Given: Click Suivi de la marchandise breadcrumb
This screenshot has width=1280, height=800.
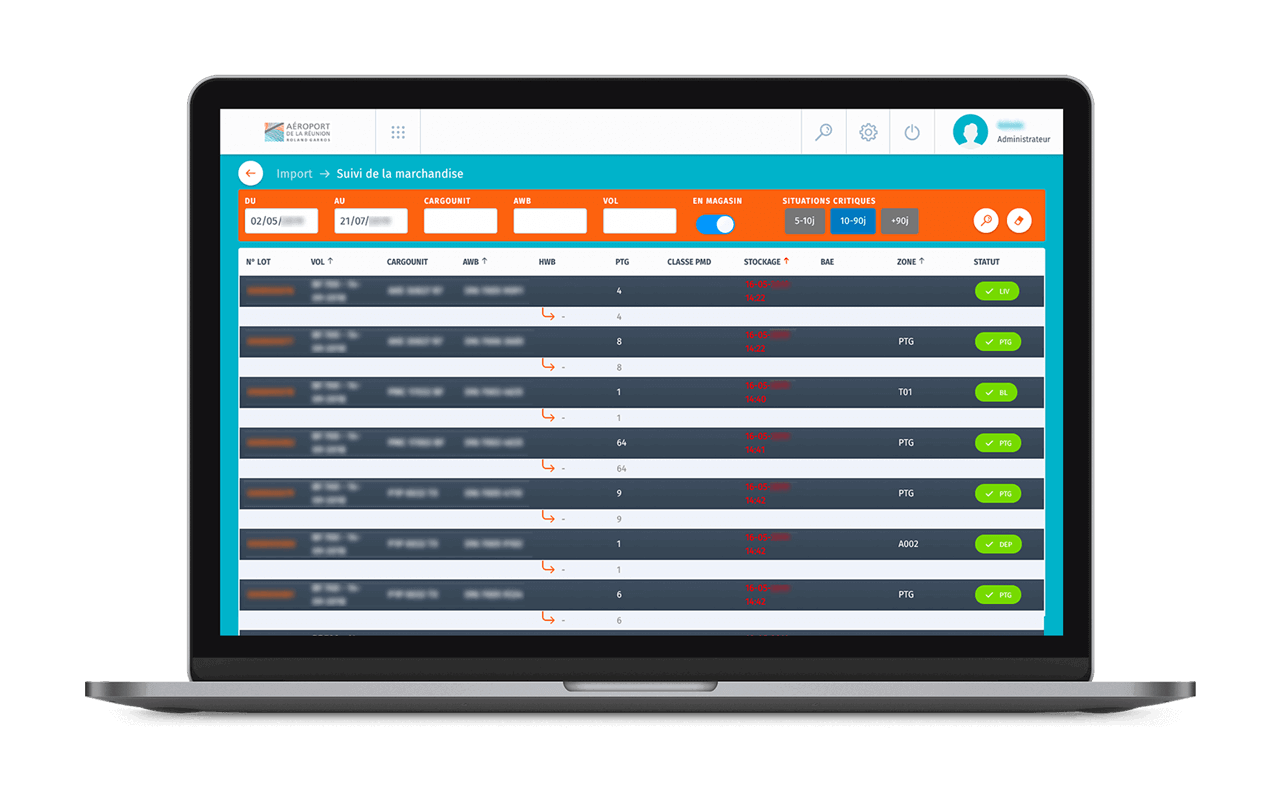Looking at the screenshot, I should (400, 174).
